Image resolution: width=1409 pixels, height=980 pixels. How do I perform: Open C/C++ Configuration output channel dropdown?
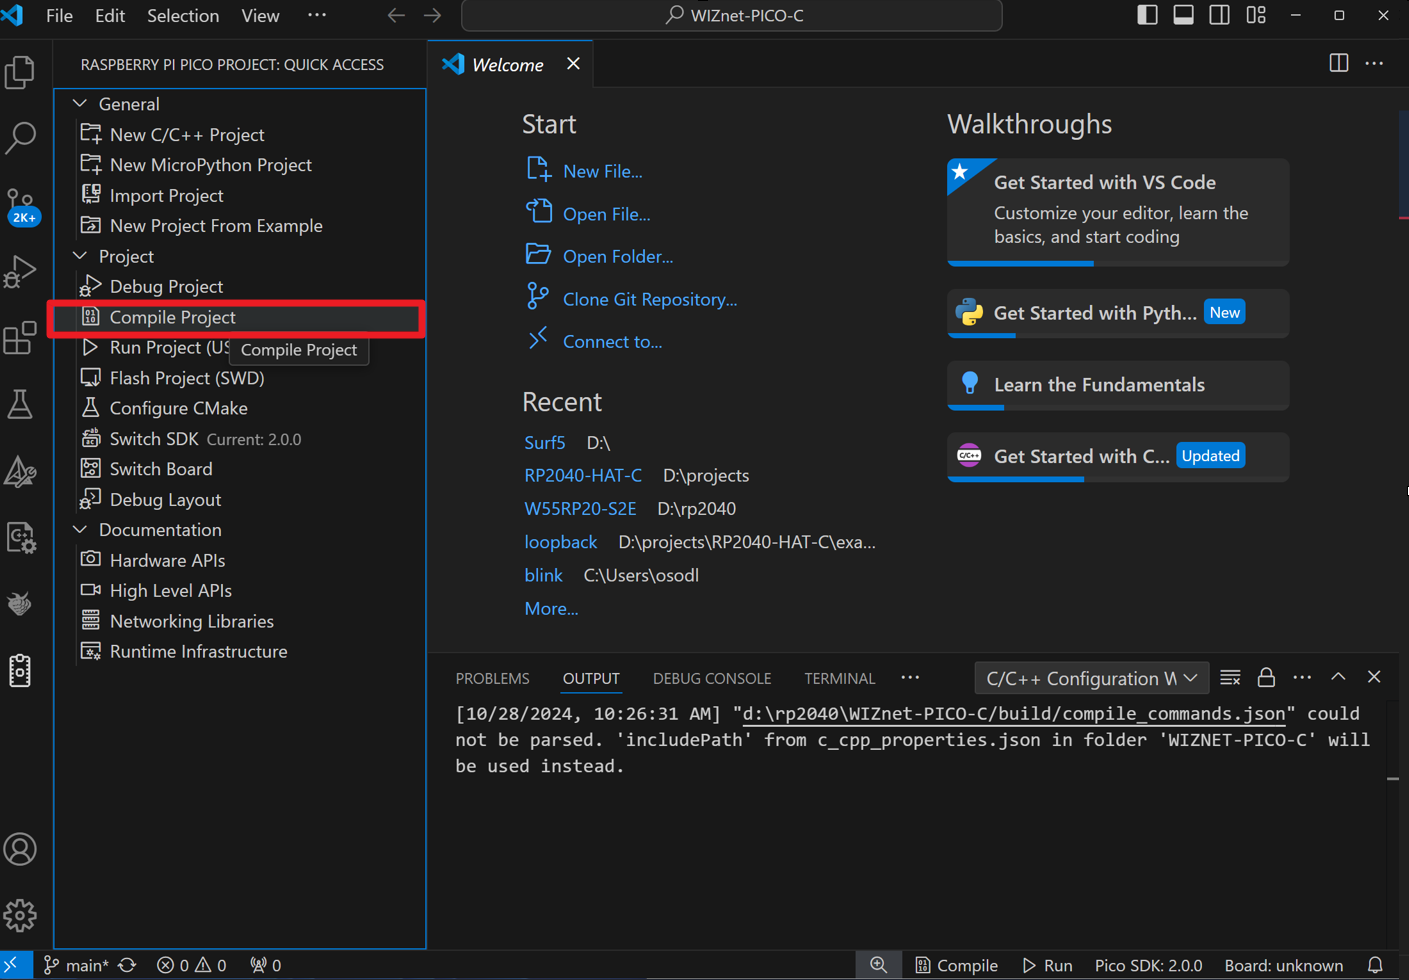click(x=1092, y=678)
